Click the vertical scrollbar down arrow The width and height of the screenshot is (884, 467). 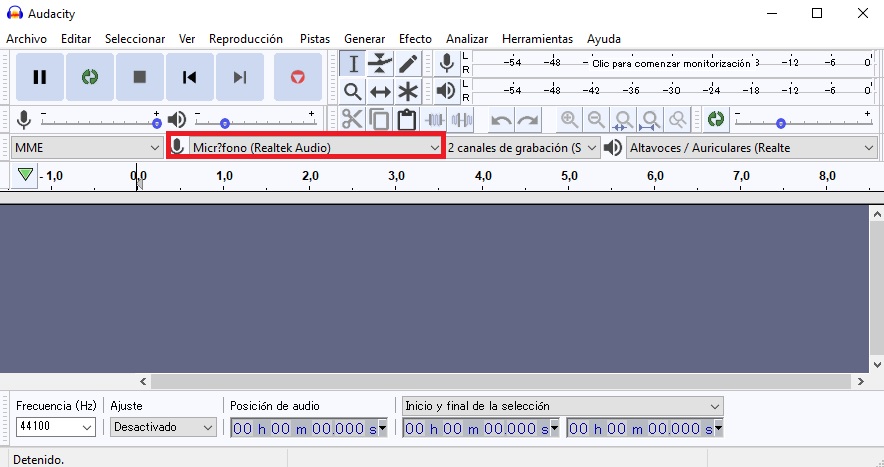[877, 364]
